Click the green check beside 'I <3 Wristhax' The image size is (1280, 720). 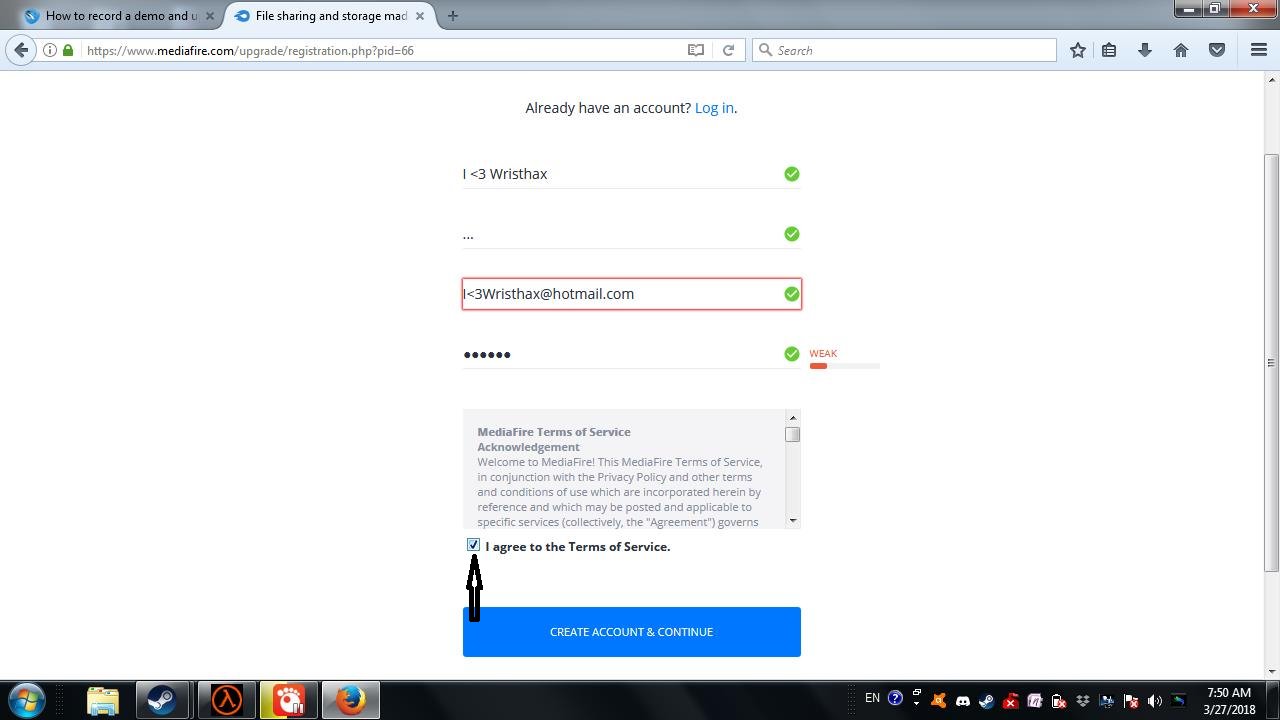pyautogui.click(x=792, y=174)
